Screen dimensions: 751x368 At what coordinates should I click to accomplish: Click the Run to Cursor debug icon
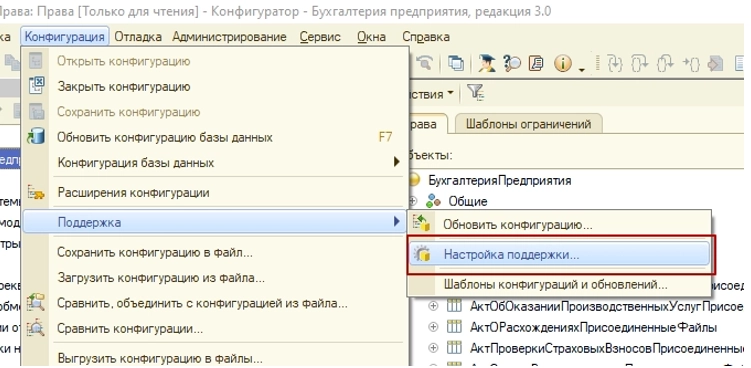(x=691, y=63)
